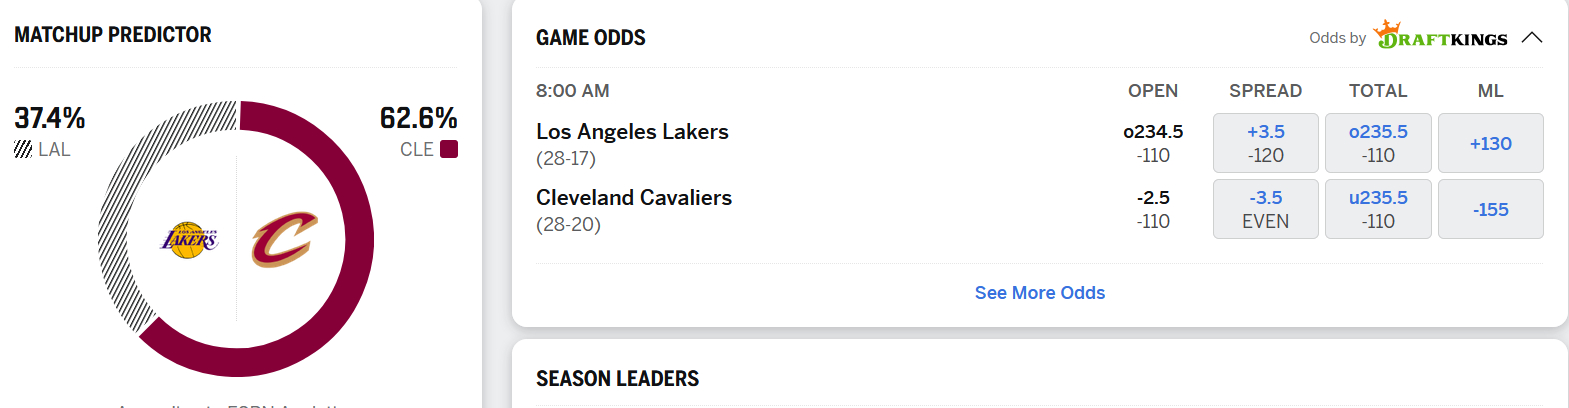Open Los Angeles Lakers team name

[632, 132]
